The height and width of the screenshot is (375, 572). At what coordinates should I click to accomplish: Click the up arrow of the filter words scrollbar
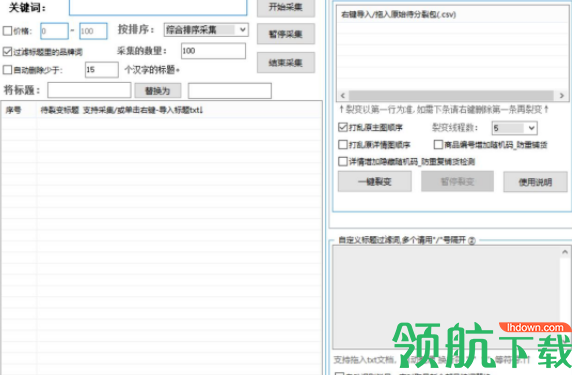point(565,252)
